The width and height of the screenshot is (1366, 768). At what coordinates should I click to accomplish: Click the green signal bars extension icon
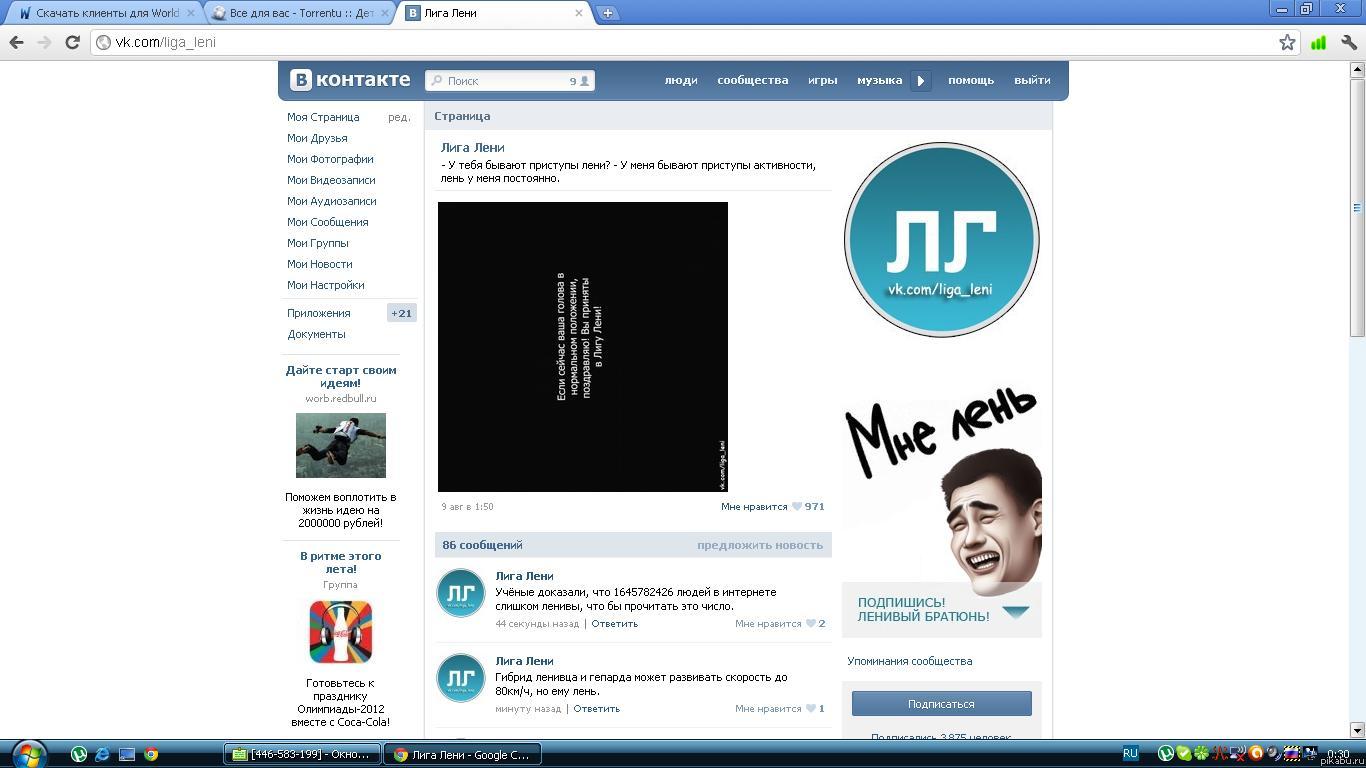(1318, 42)
